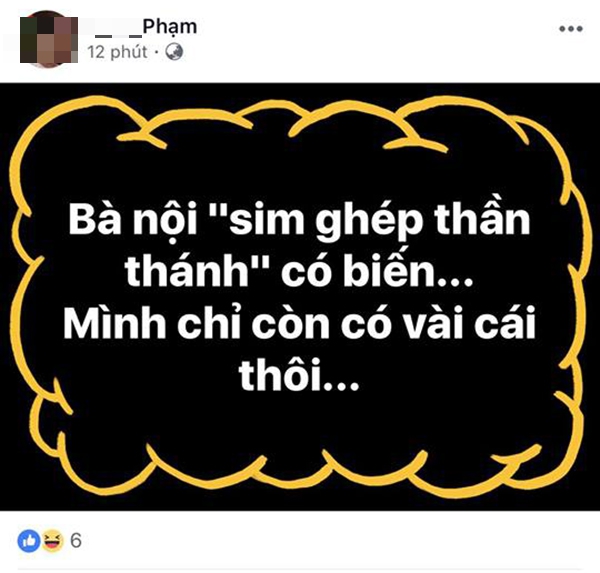This screenshot has width=600, height=573.
Task: Click the Haha laughing reaction icon
Action: [x=52, y=540]
